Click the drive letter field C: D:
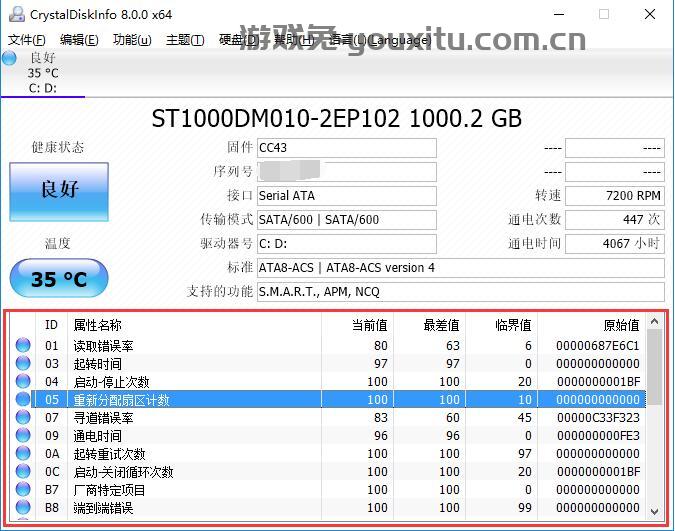The image size is (675, 531). [x=347, y=244]
